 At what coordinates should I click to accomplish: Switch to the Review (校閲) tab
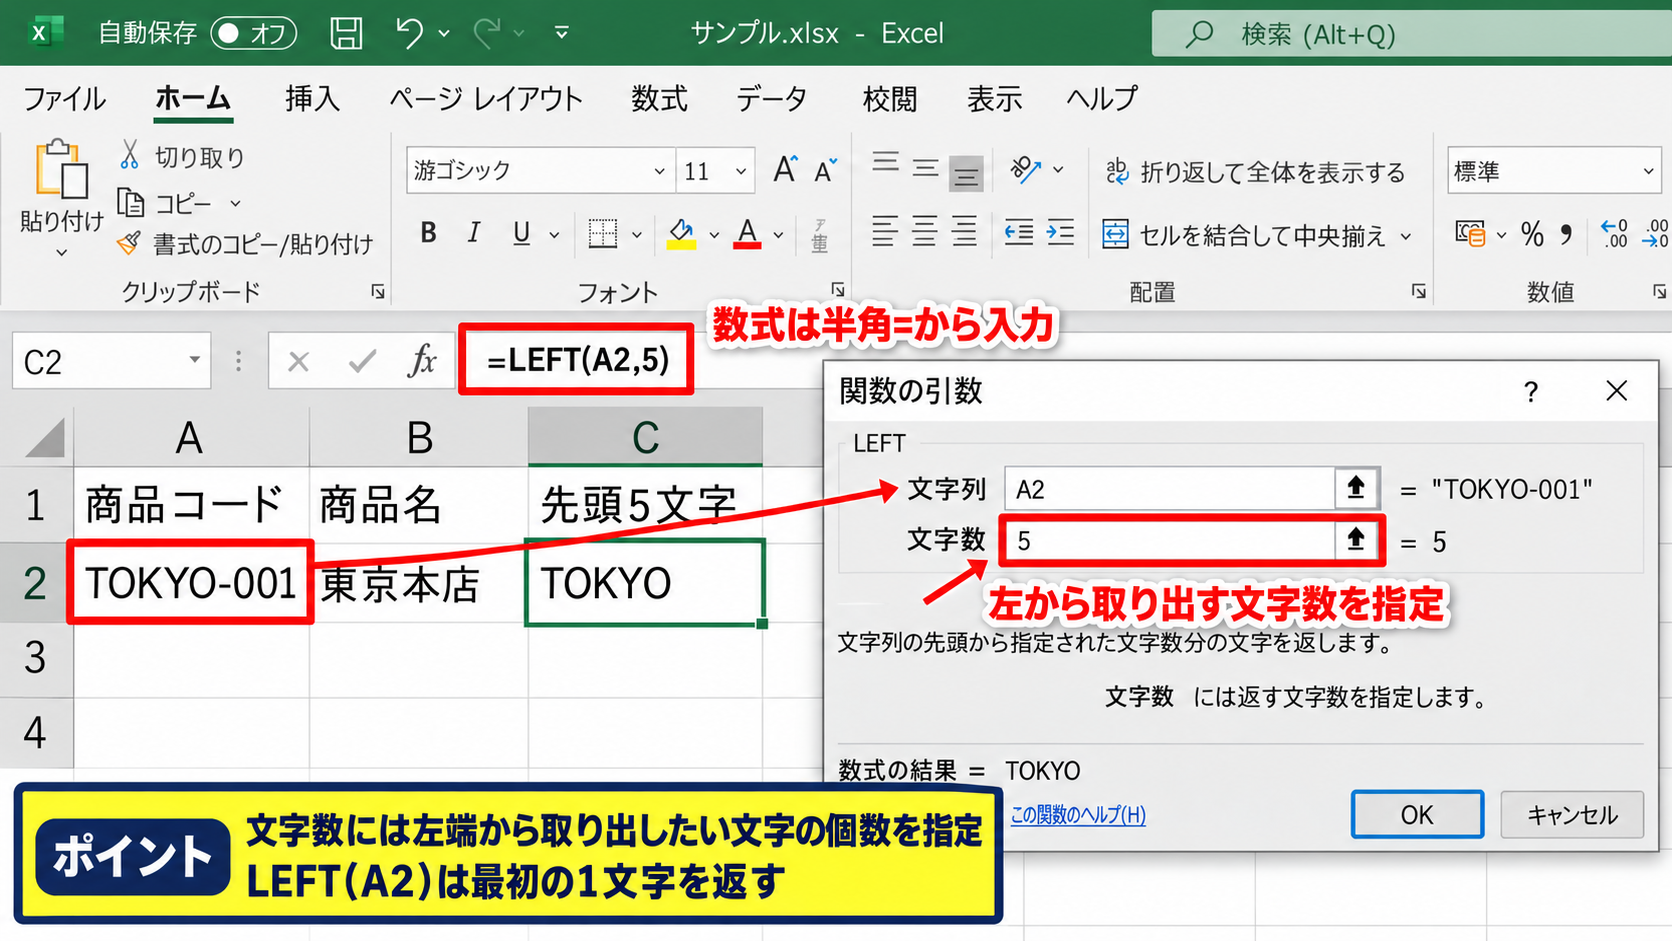point(890,98)
